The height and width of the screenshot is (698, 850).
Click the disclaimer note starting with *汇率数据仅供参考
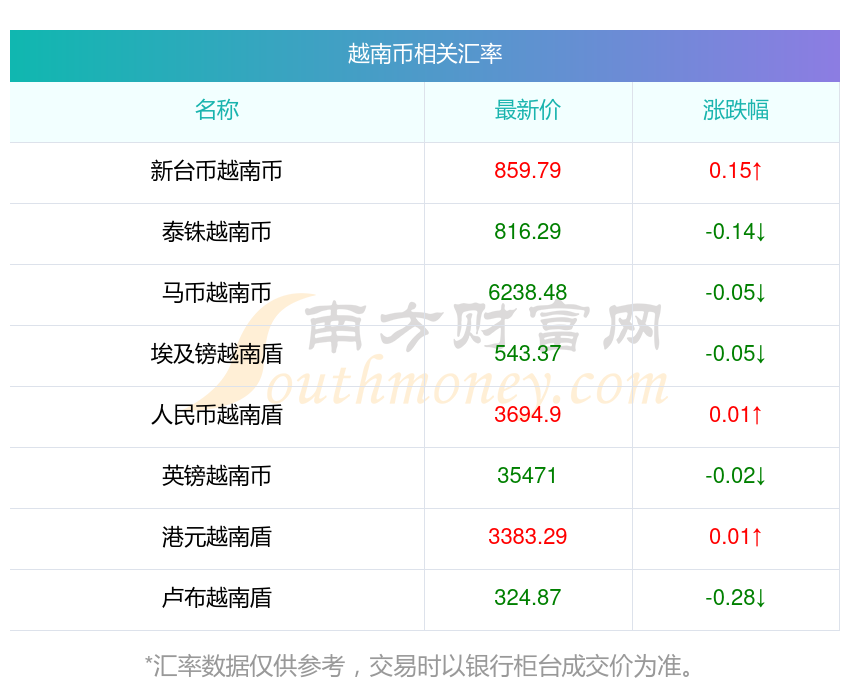tap(420, 666)
